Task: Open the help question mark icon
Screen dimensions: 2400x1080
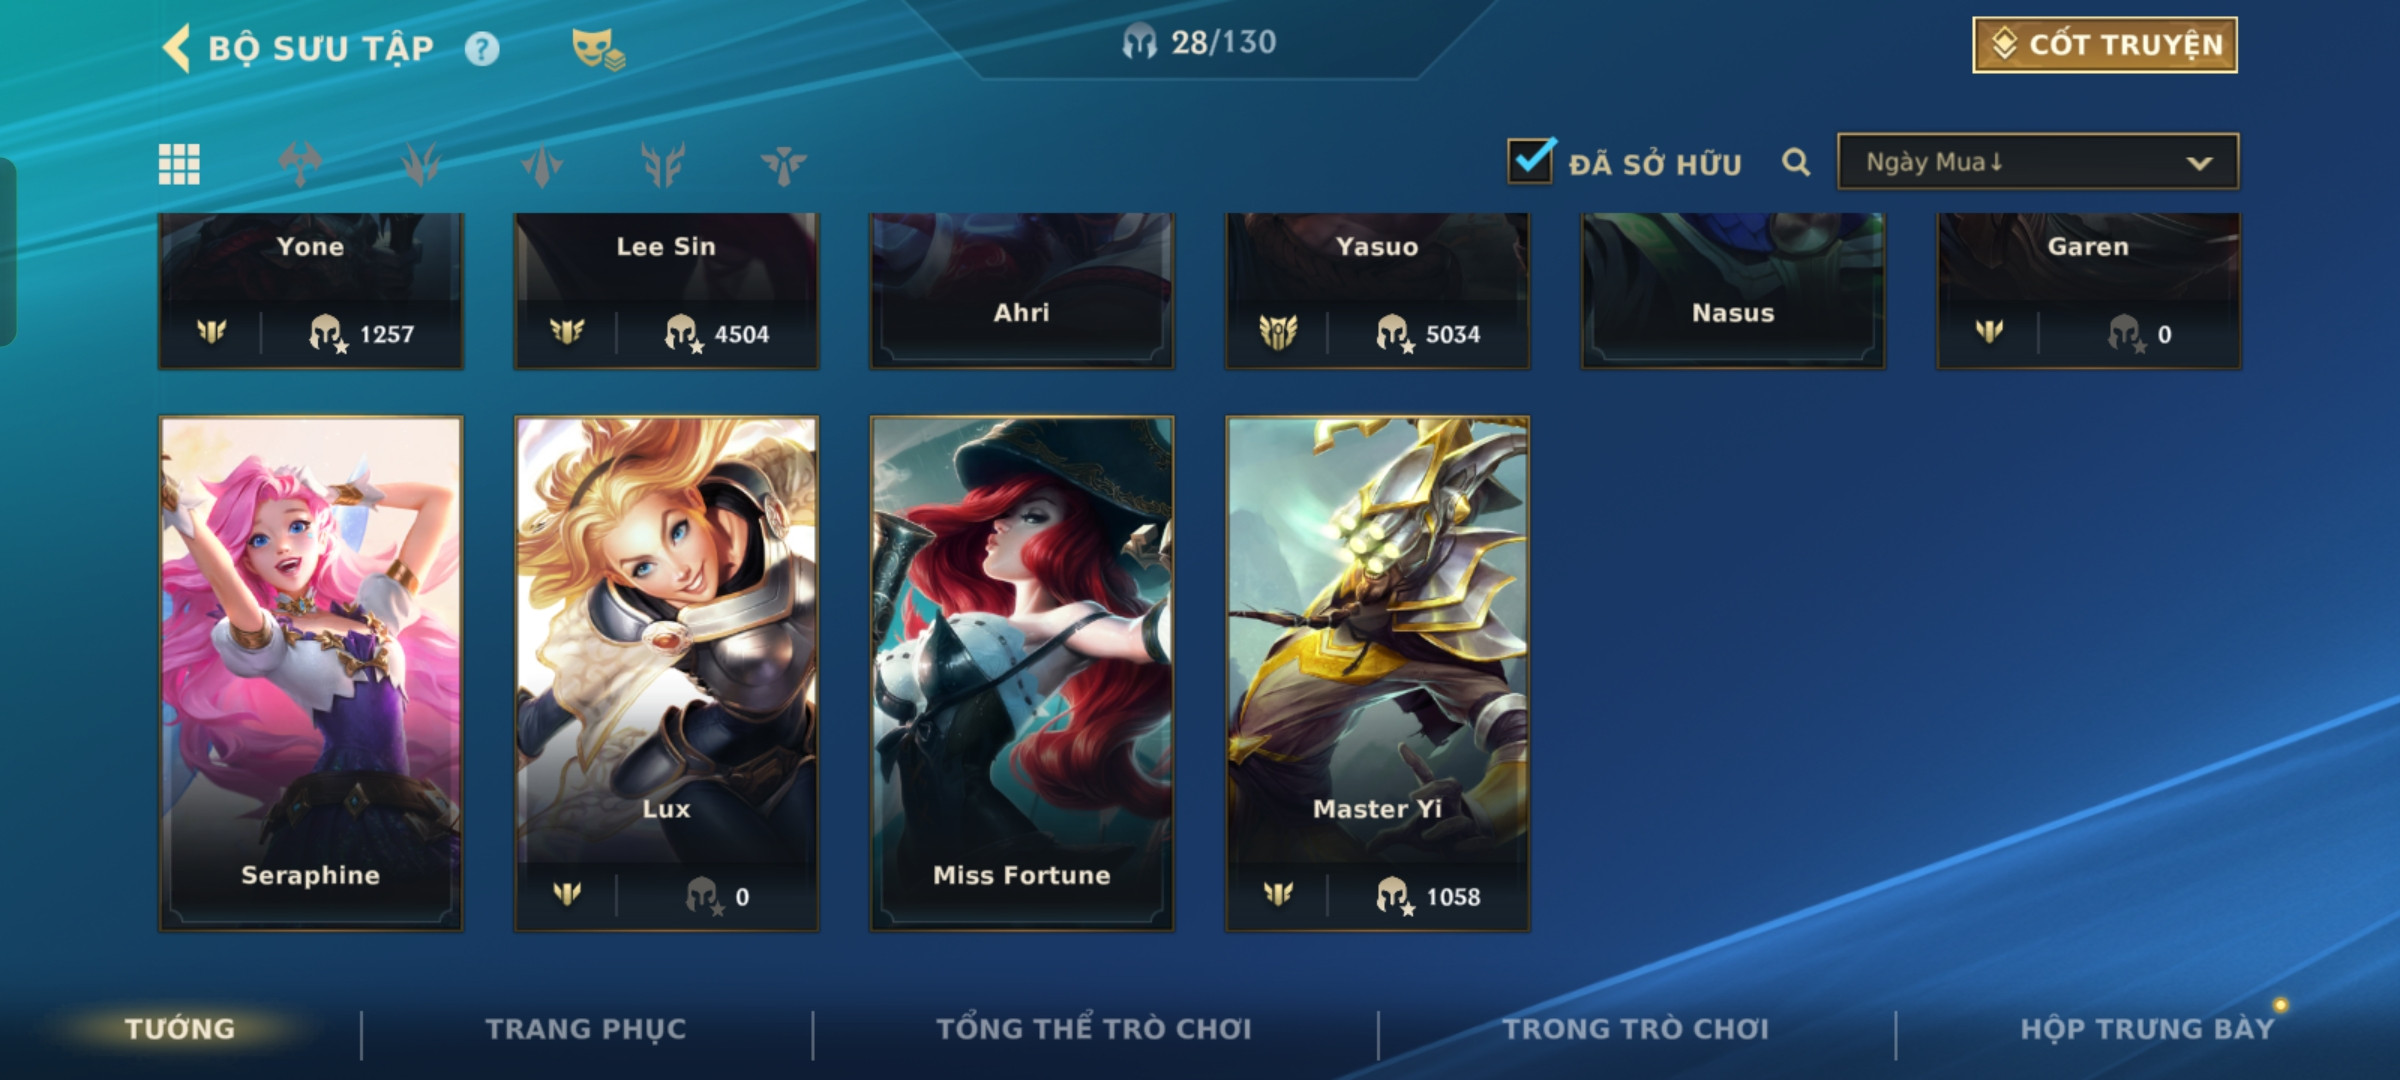Action: [x=482, y=49]
